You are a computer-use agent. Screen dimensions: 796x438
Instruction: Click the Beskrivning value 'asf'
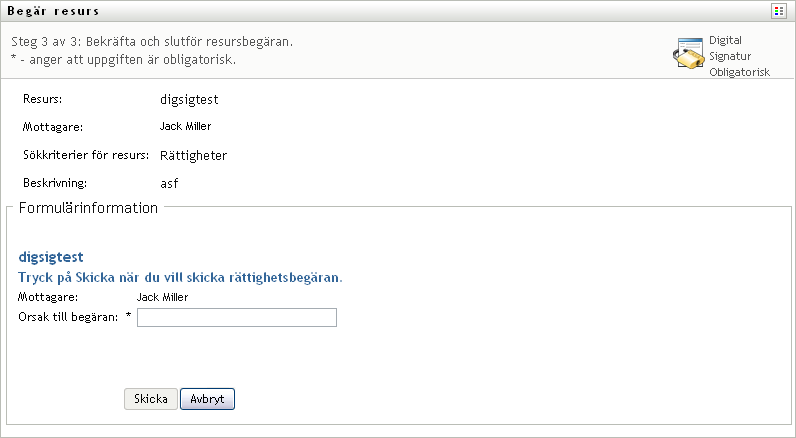point(169,184)
